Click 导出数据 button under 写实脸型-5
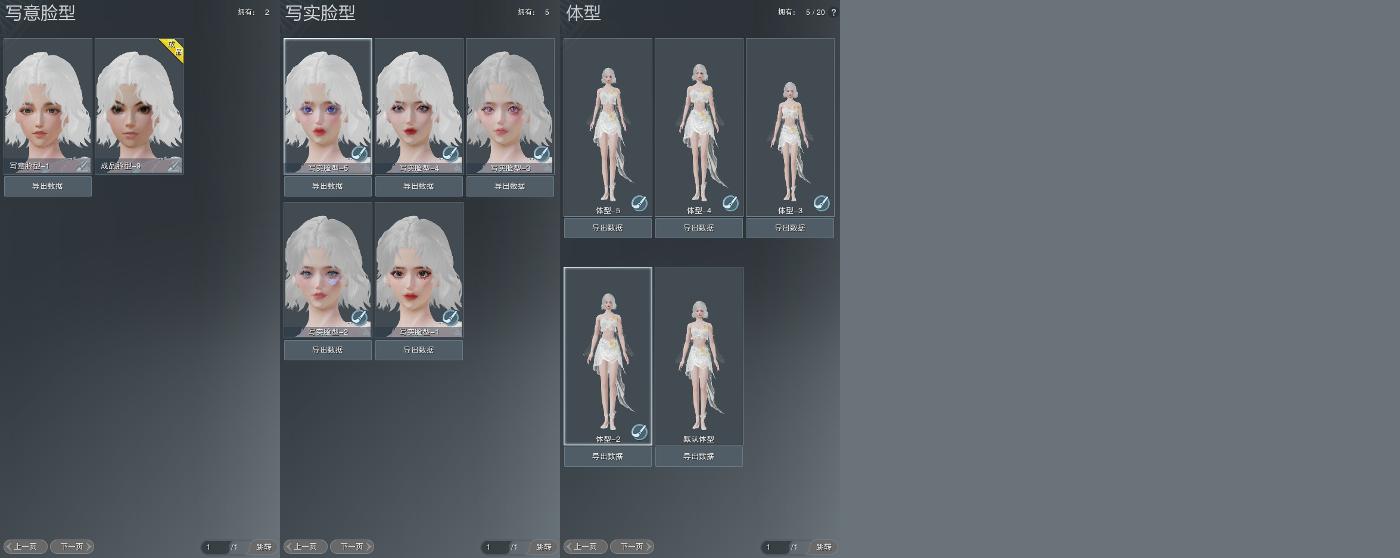1400x558 pixels. pyautogui.click(x=328, y=186)
